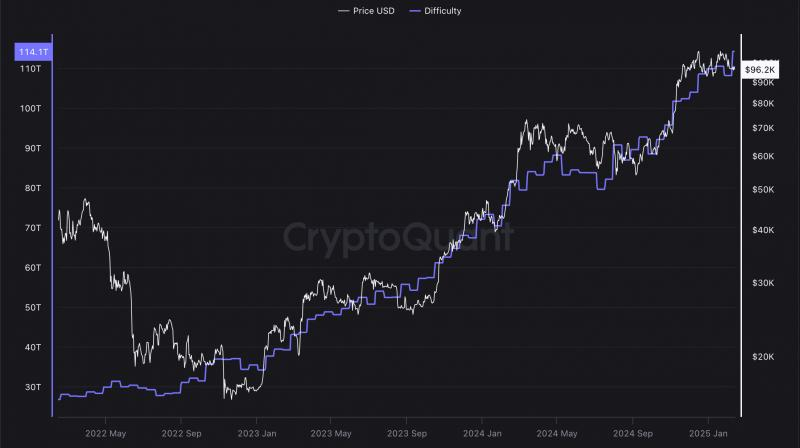Click the purple Difficulty legend line marker
This screenshot has height=448, width=800.
point(415,11)
